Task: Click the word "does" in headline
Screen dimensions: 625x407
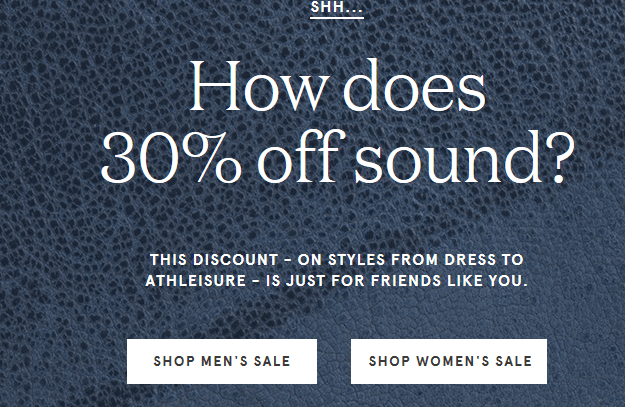Action: click(x=415, y=86)
